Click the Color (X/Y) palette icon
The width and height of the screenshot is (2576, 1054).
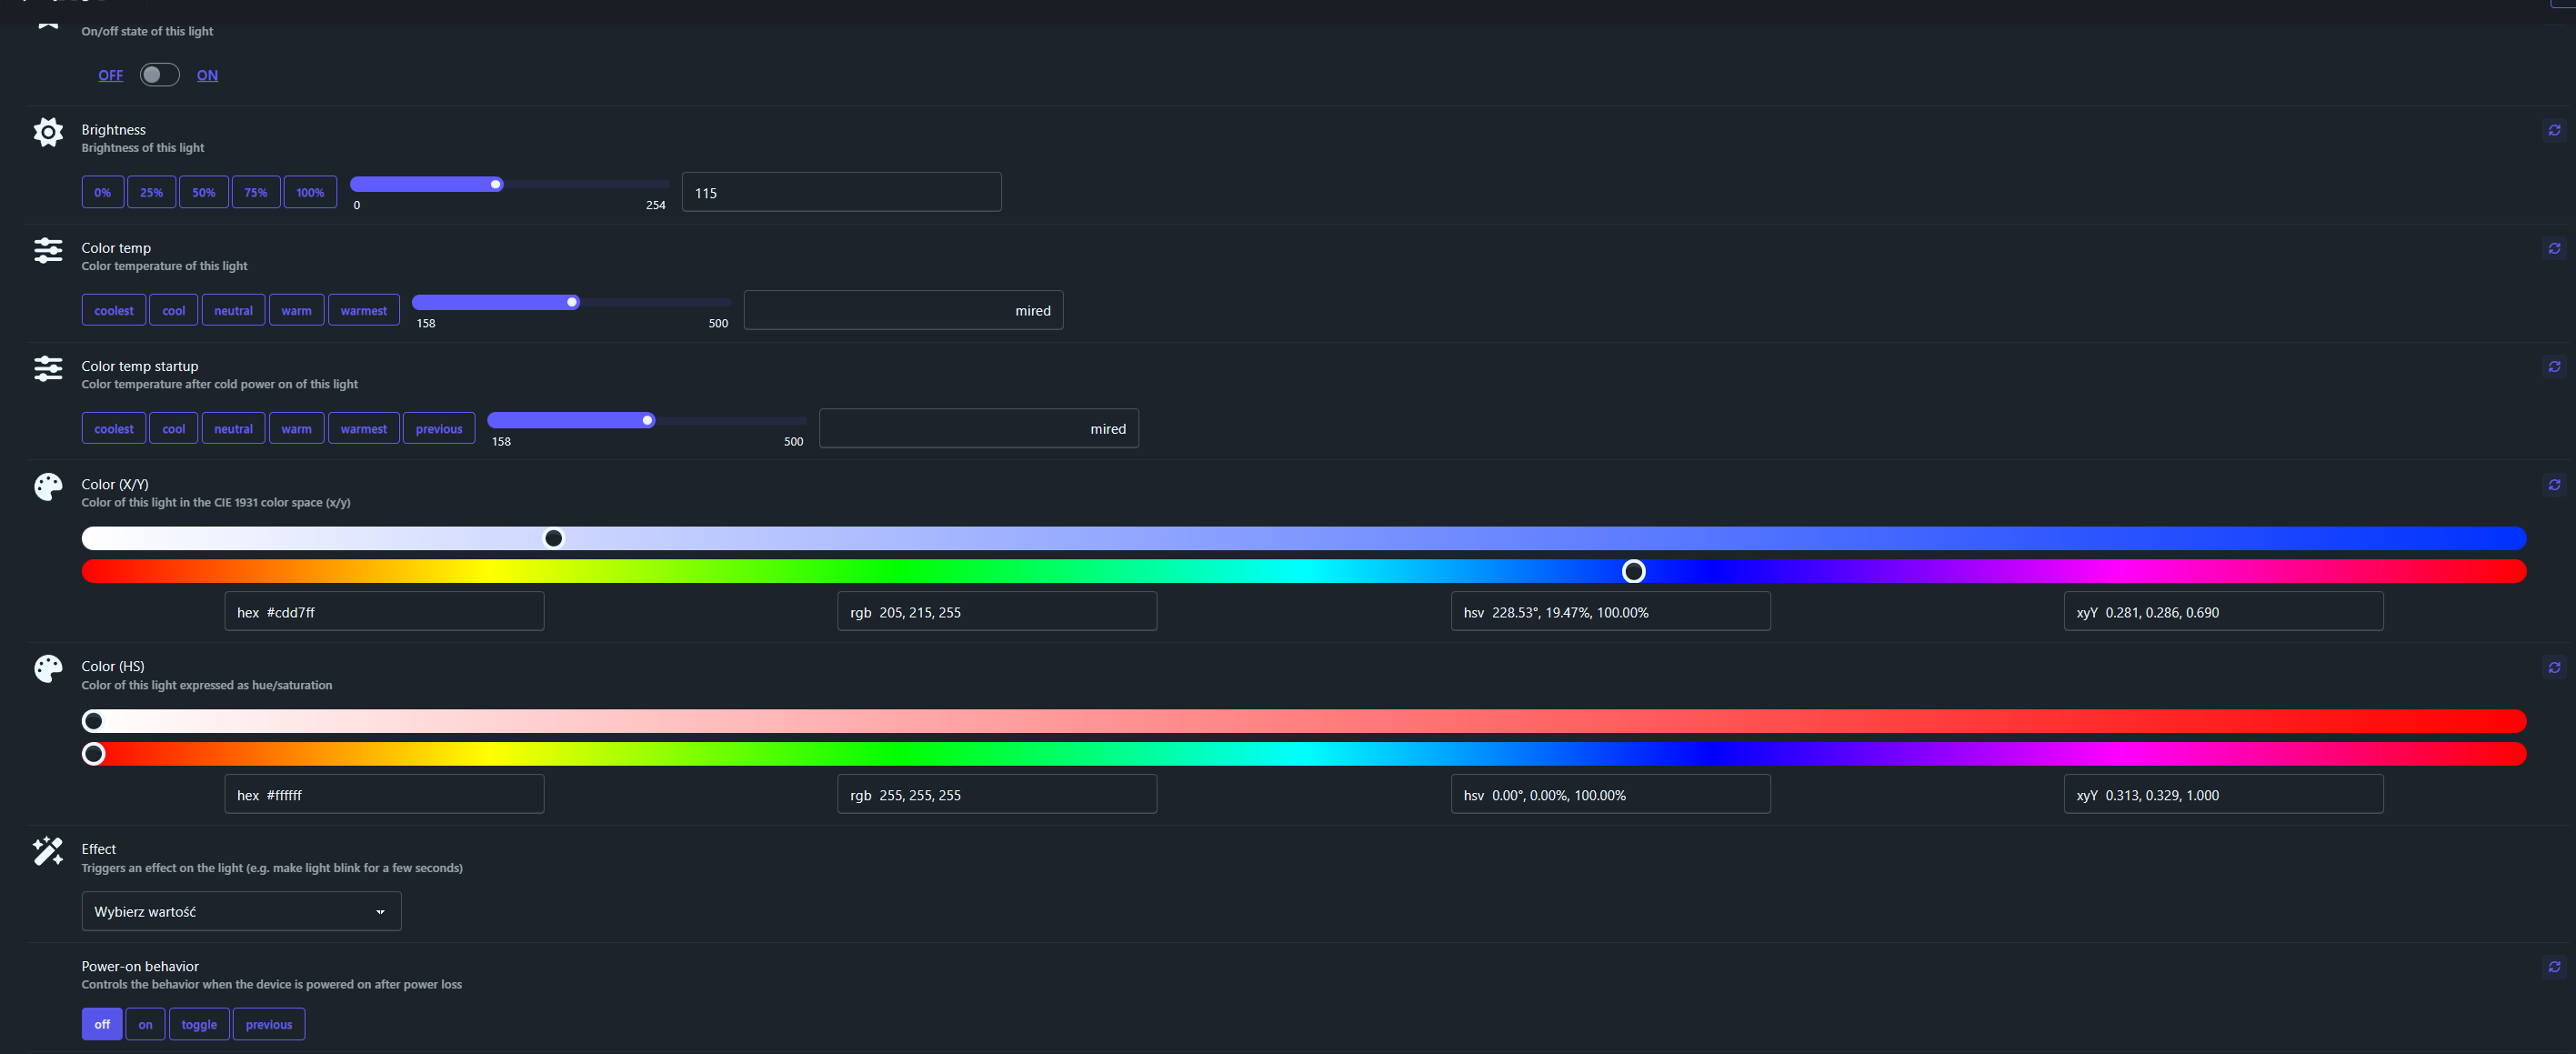tap(48, 487)
